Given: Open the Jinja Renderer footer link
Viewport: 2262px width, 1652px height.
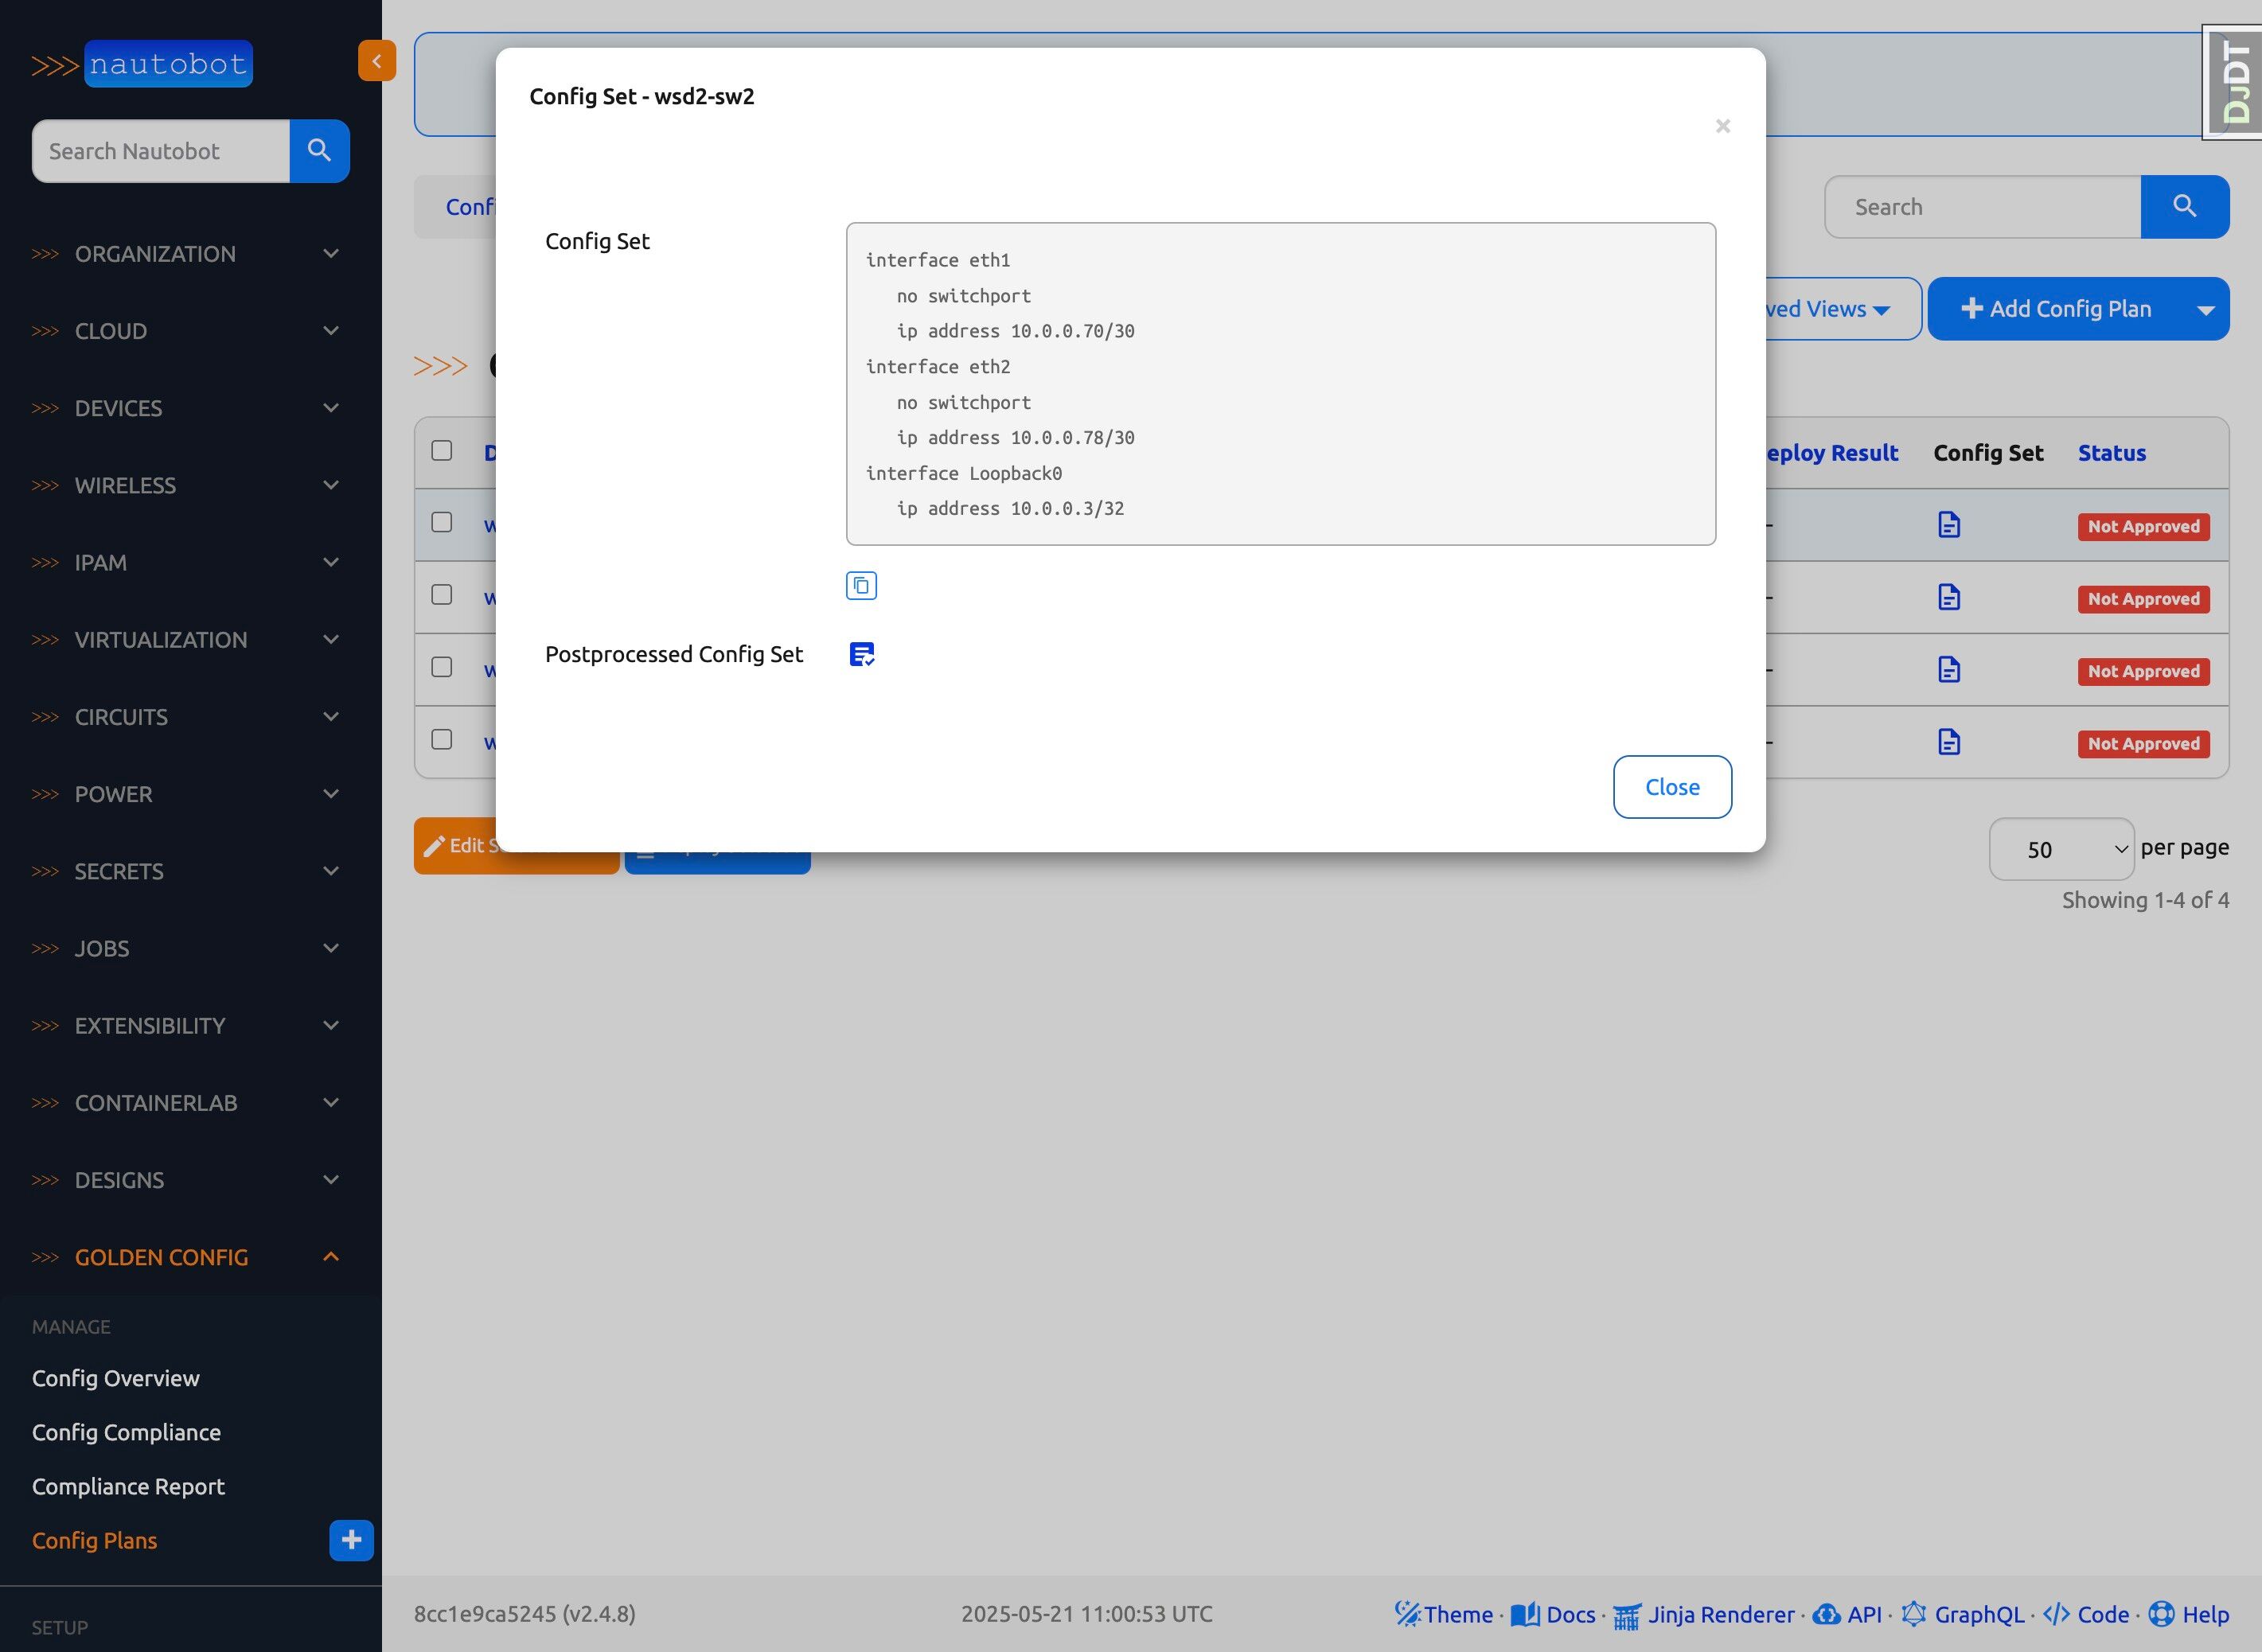Looking at the screenshot, I should click(1719, 1614).
